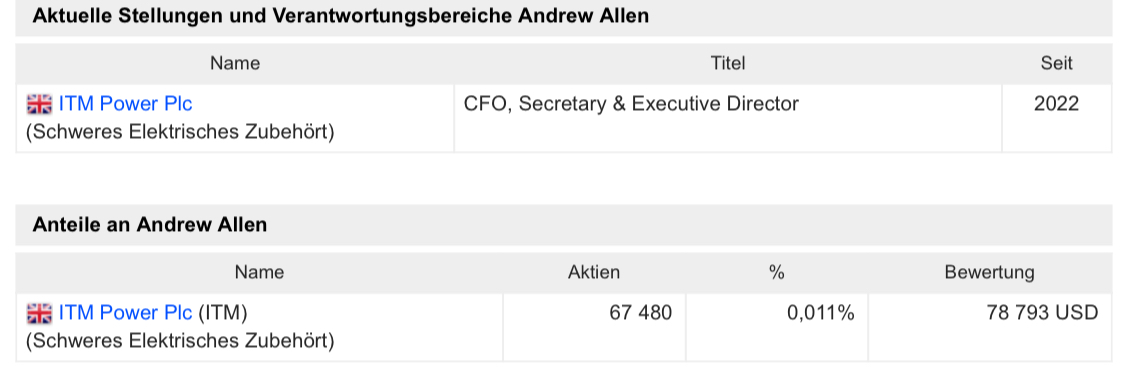Click the Aktuelle Stellungen und Verantwortungsbereiche heading
This screenshot has width=1128, height=367.
(x=340, y=16)
